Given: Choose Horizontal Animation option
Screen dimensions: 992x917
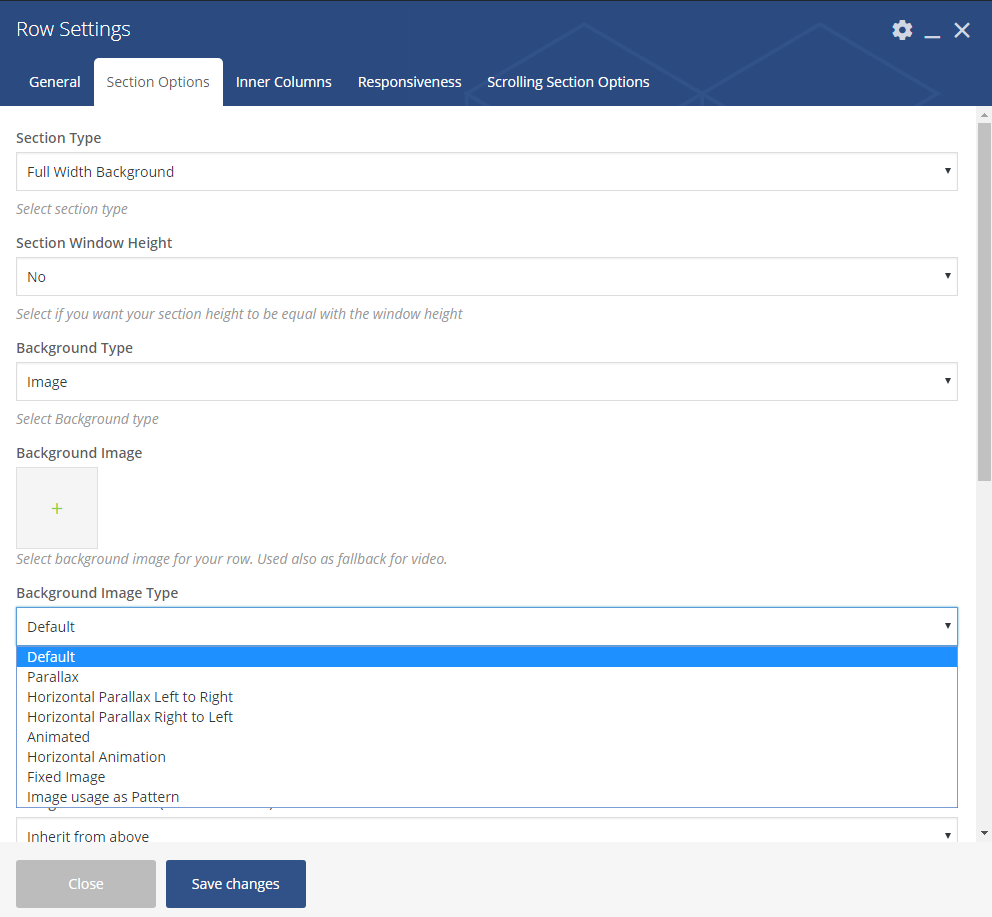Looking at the screenshot, I should (x=96, y=757).
